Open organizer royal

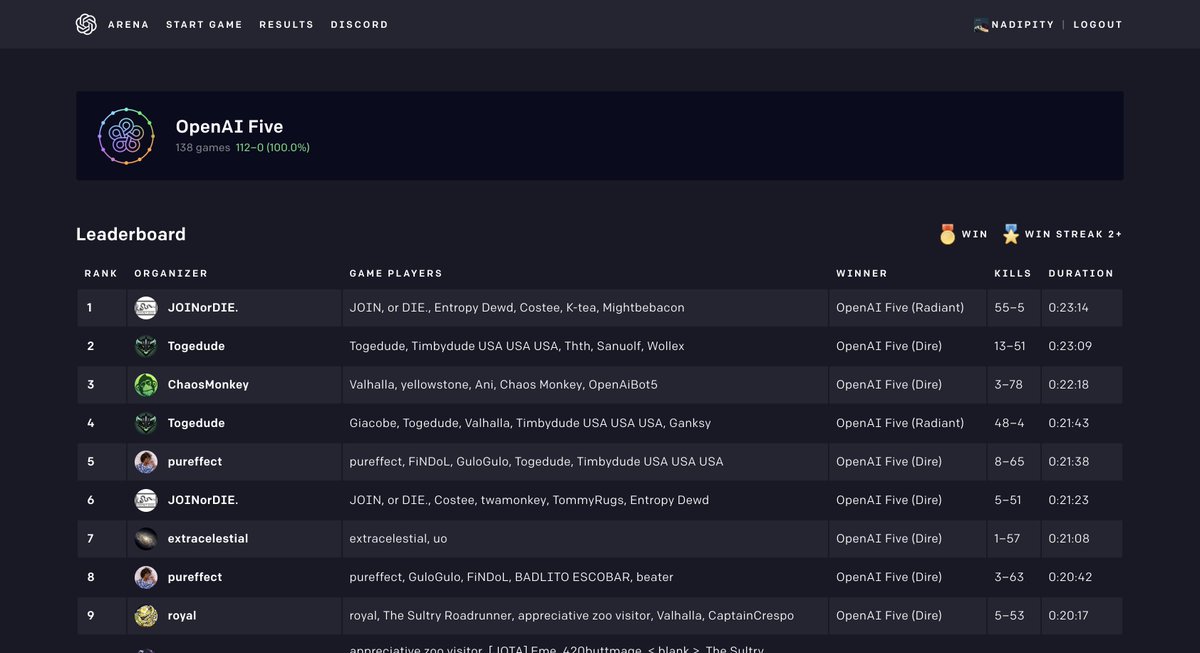pos(182,616)
